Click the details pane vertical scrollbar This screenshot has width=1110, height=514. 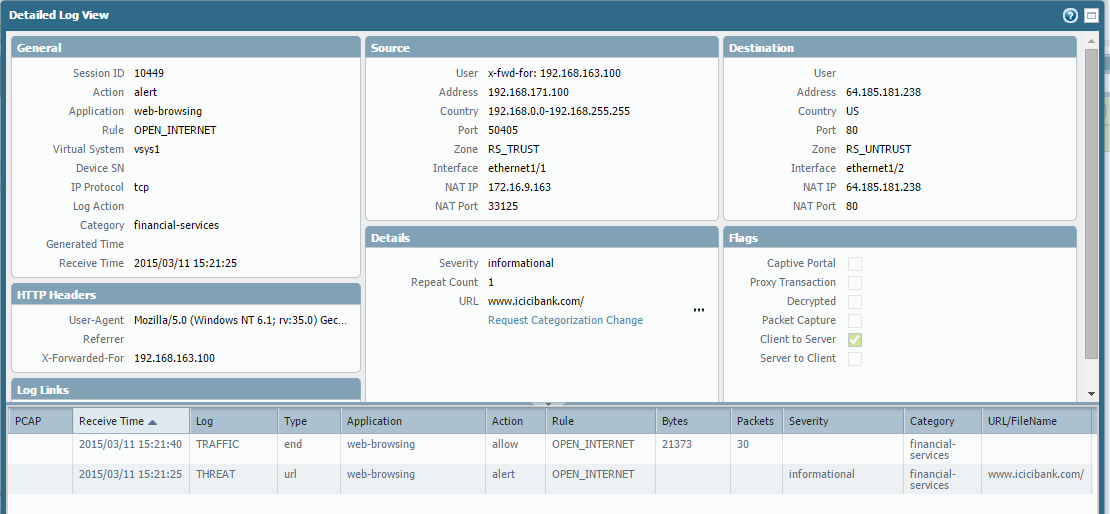pos(1091,200)
